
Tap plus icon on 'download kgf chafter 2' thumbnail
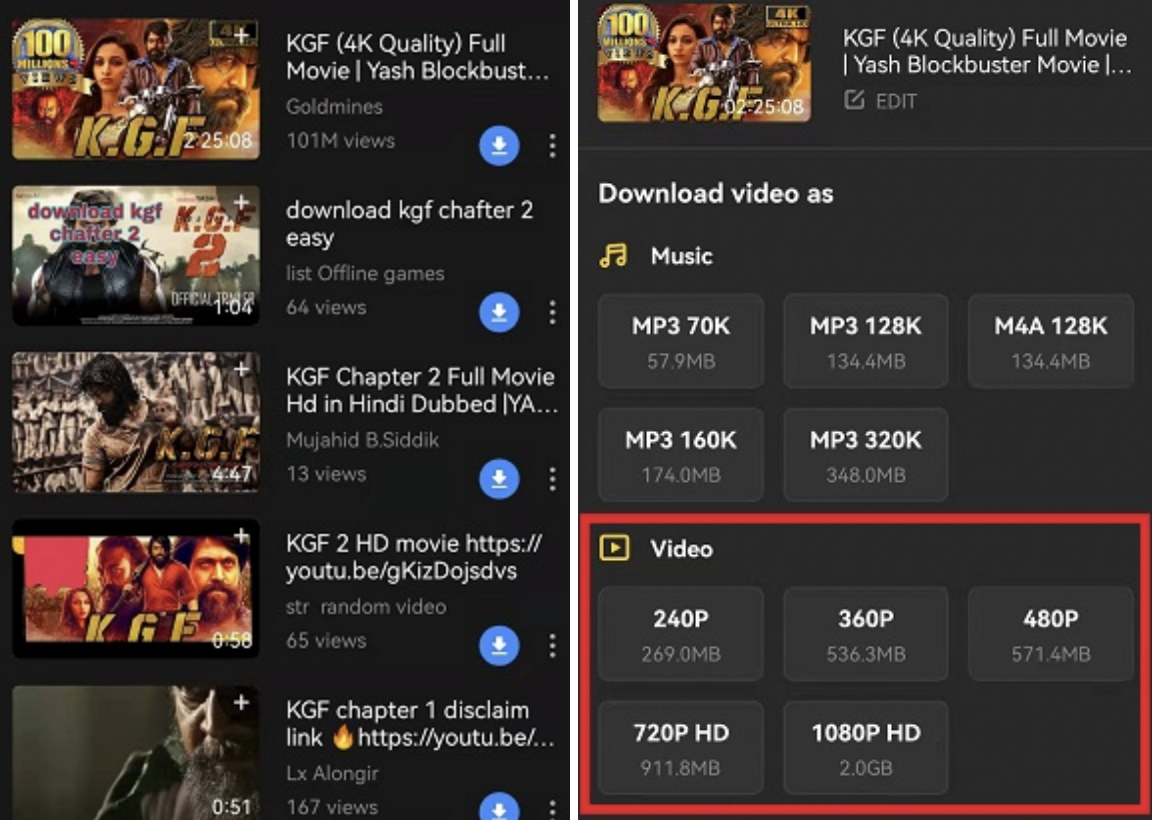tap(241, 201)
